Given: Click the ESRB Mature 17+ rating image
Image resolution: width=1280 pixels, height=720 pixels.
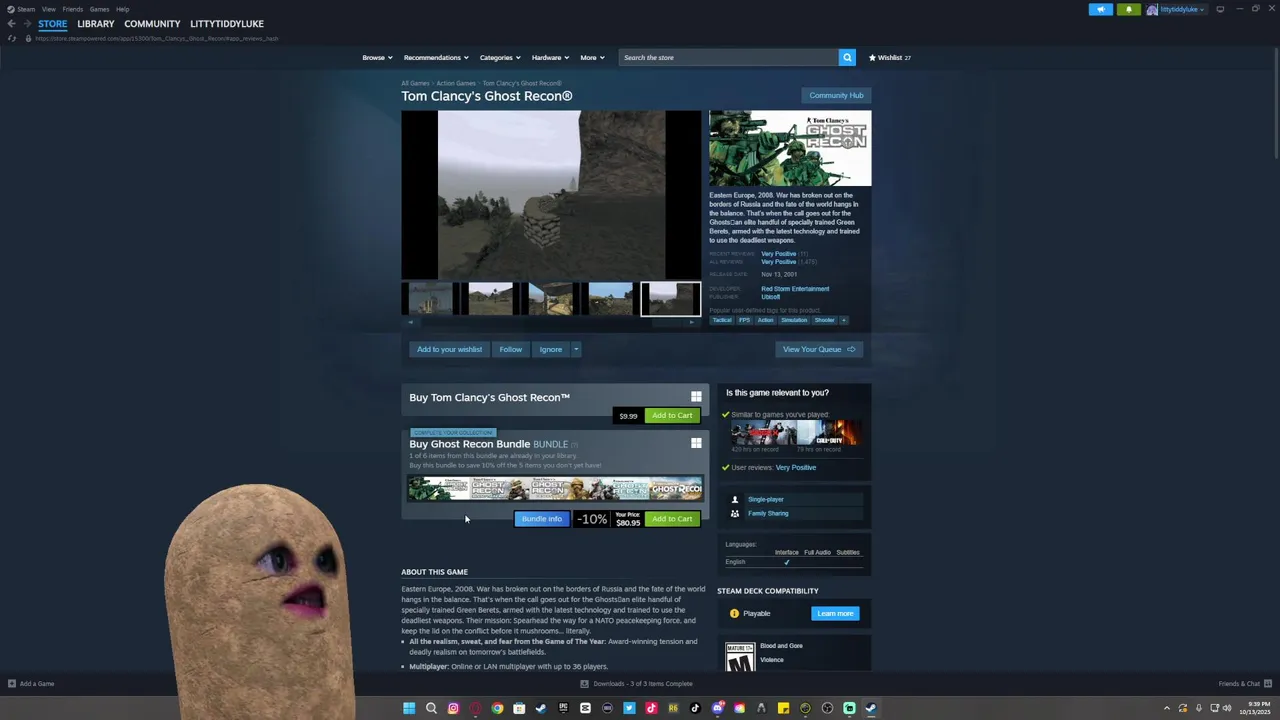Looking at the screenshot, I should coord(740,656).
